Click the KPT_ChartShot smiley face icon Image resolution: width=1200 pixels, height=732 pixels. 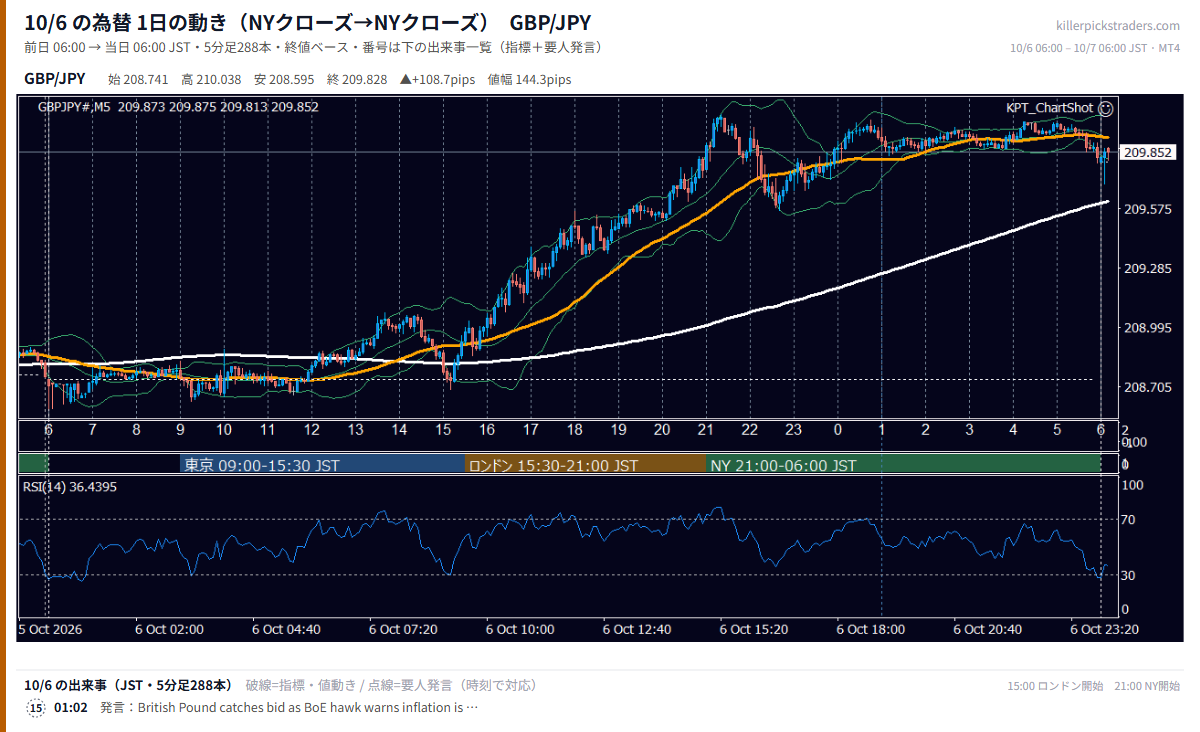tap(1106, 107)
